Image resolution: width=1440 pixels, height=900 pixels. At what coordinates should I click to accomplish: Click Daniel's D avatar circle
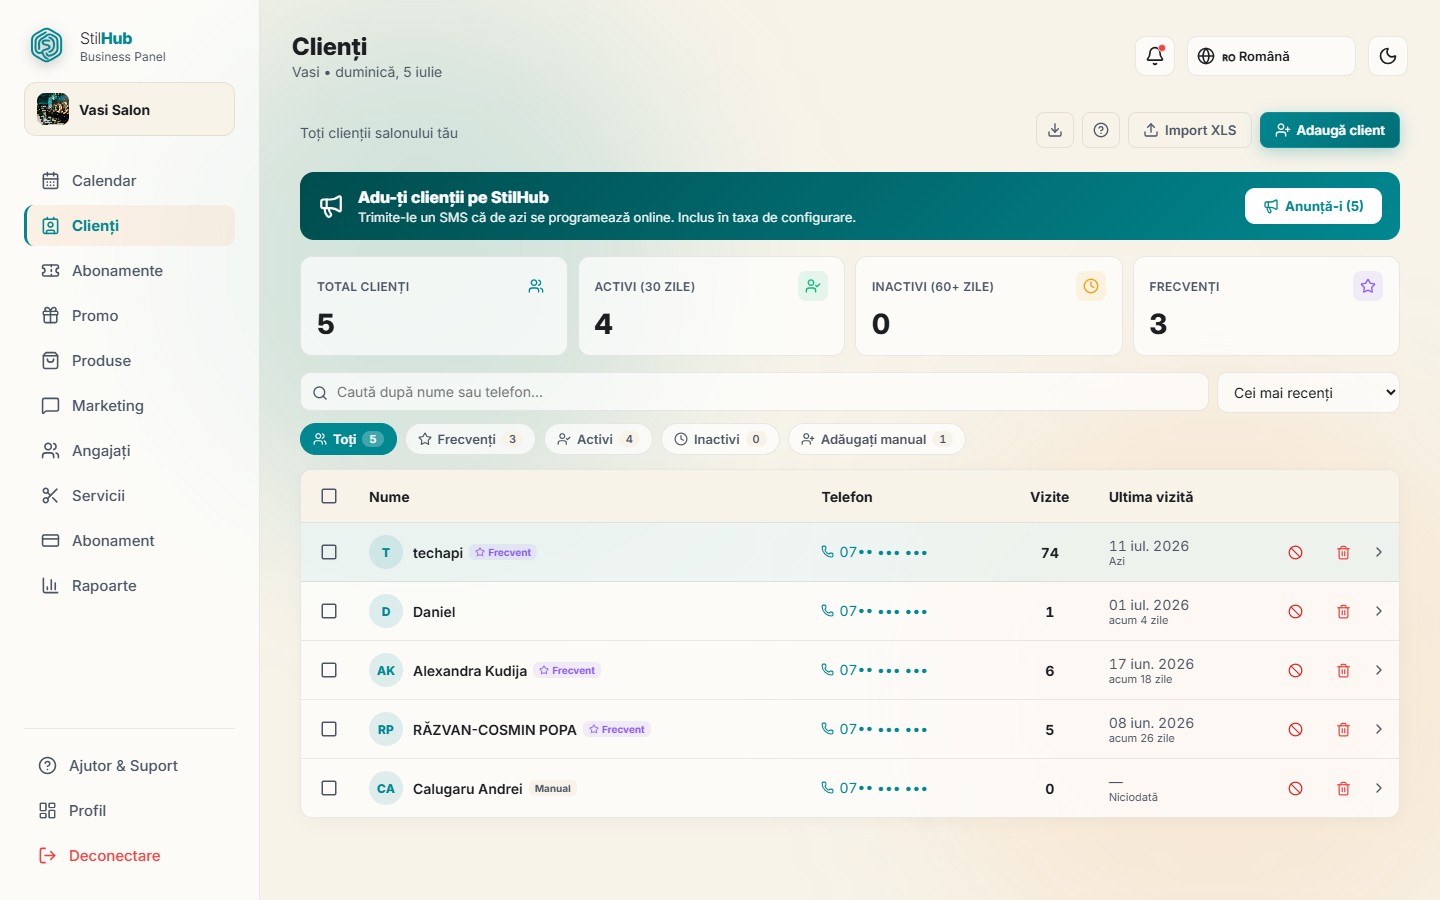pos(386,611)
